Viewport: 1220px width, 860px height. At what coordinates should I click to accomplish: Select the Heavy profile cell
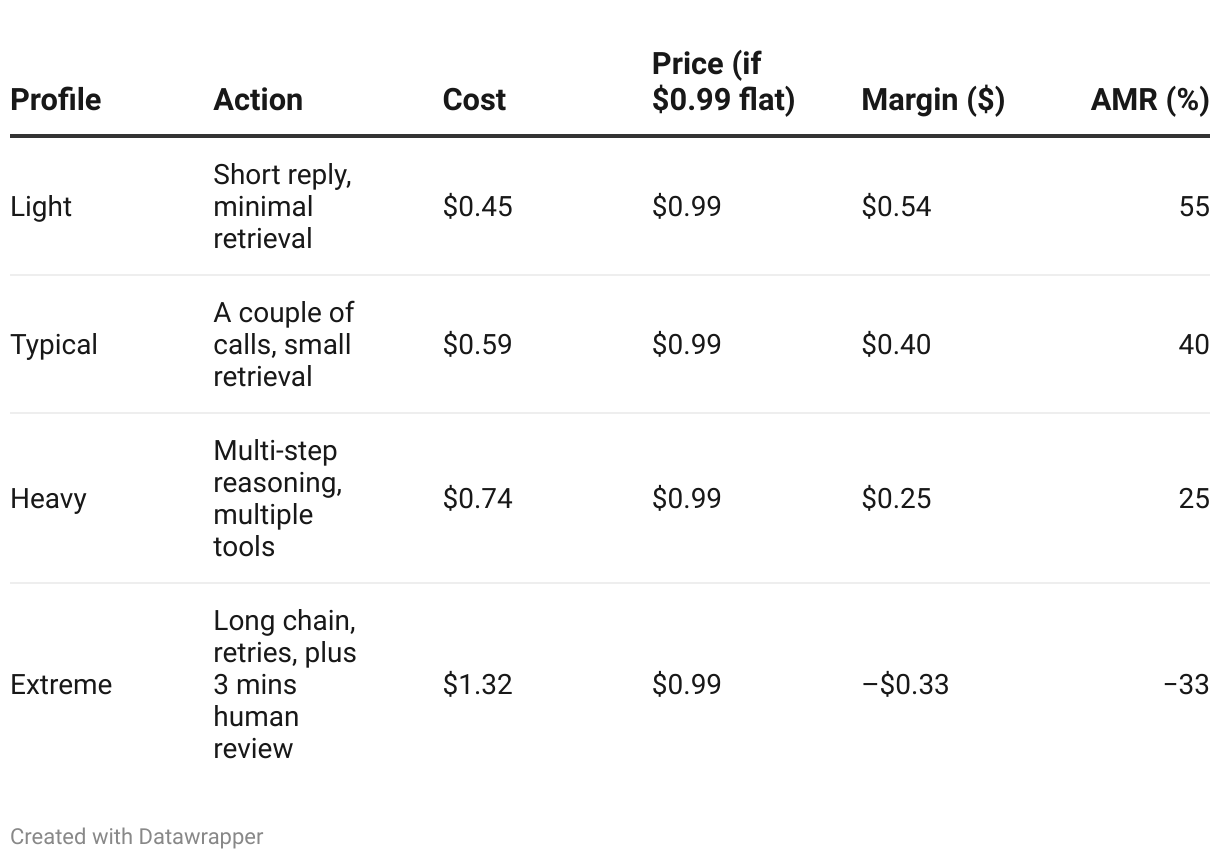pos(48,499)
